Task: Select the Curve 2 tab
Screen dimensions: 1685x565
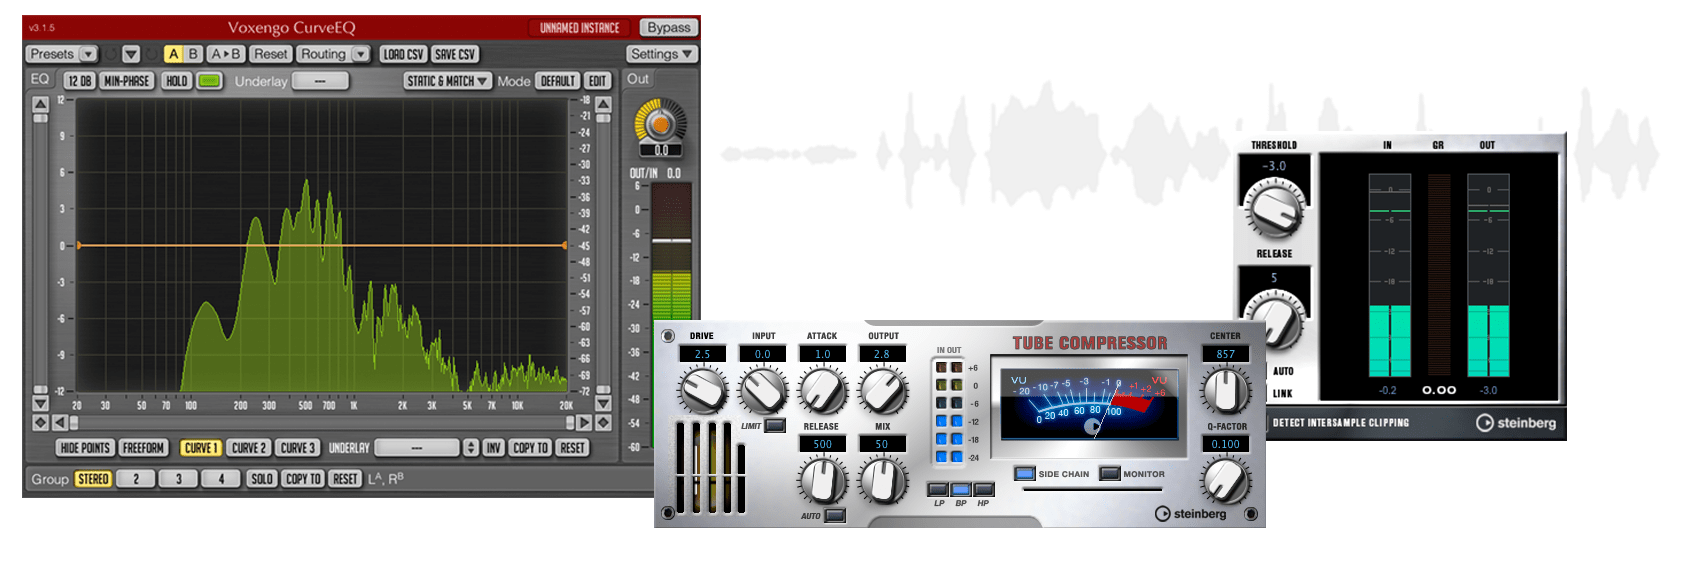Action: coord(248,448)
